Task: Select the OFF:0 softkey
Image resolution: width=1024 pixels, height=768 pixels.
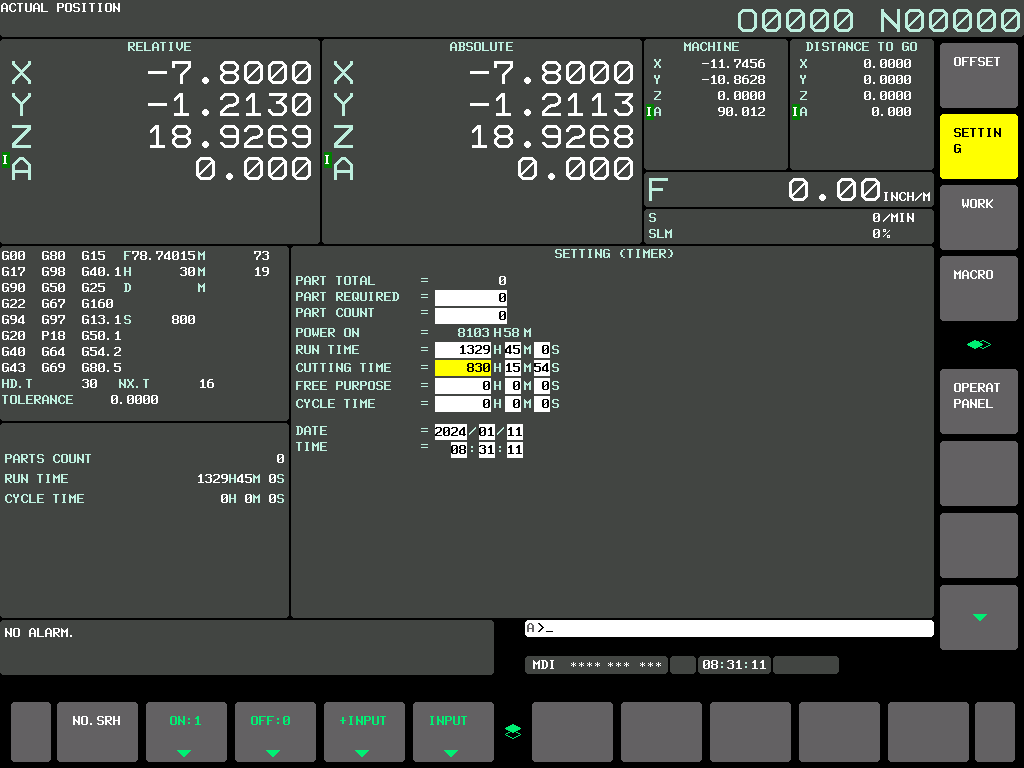Action: point(275,731)
